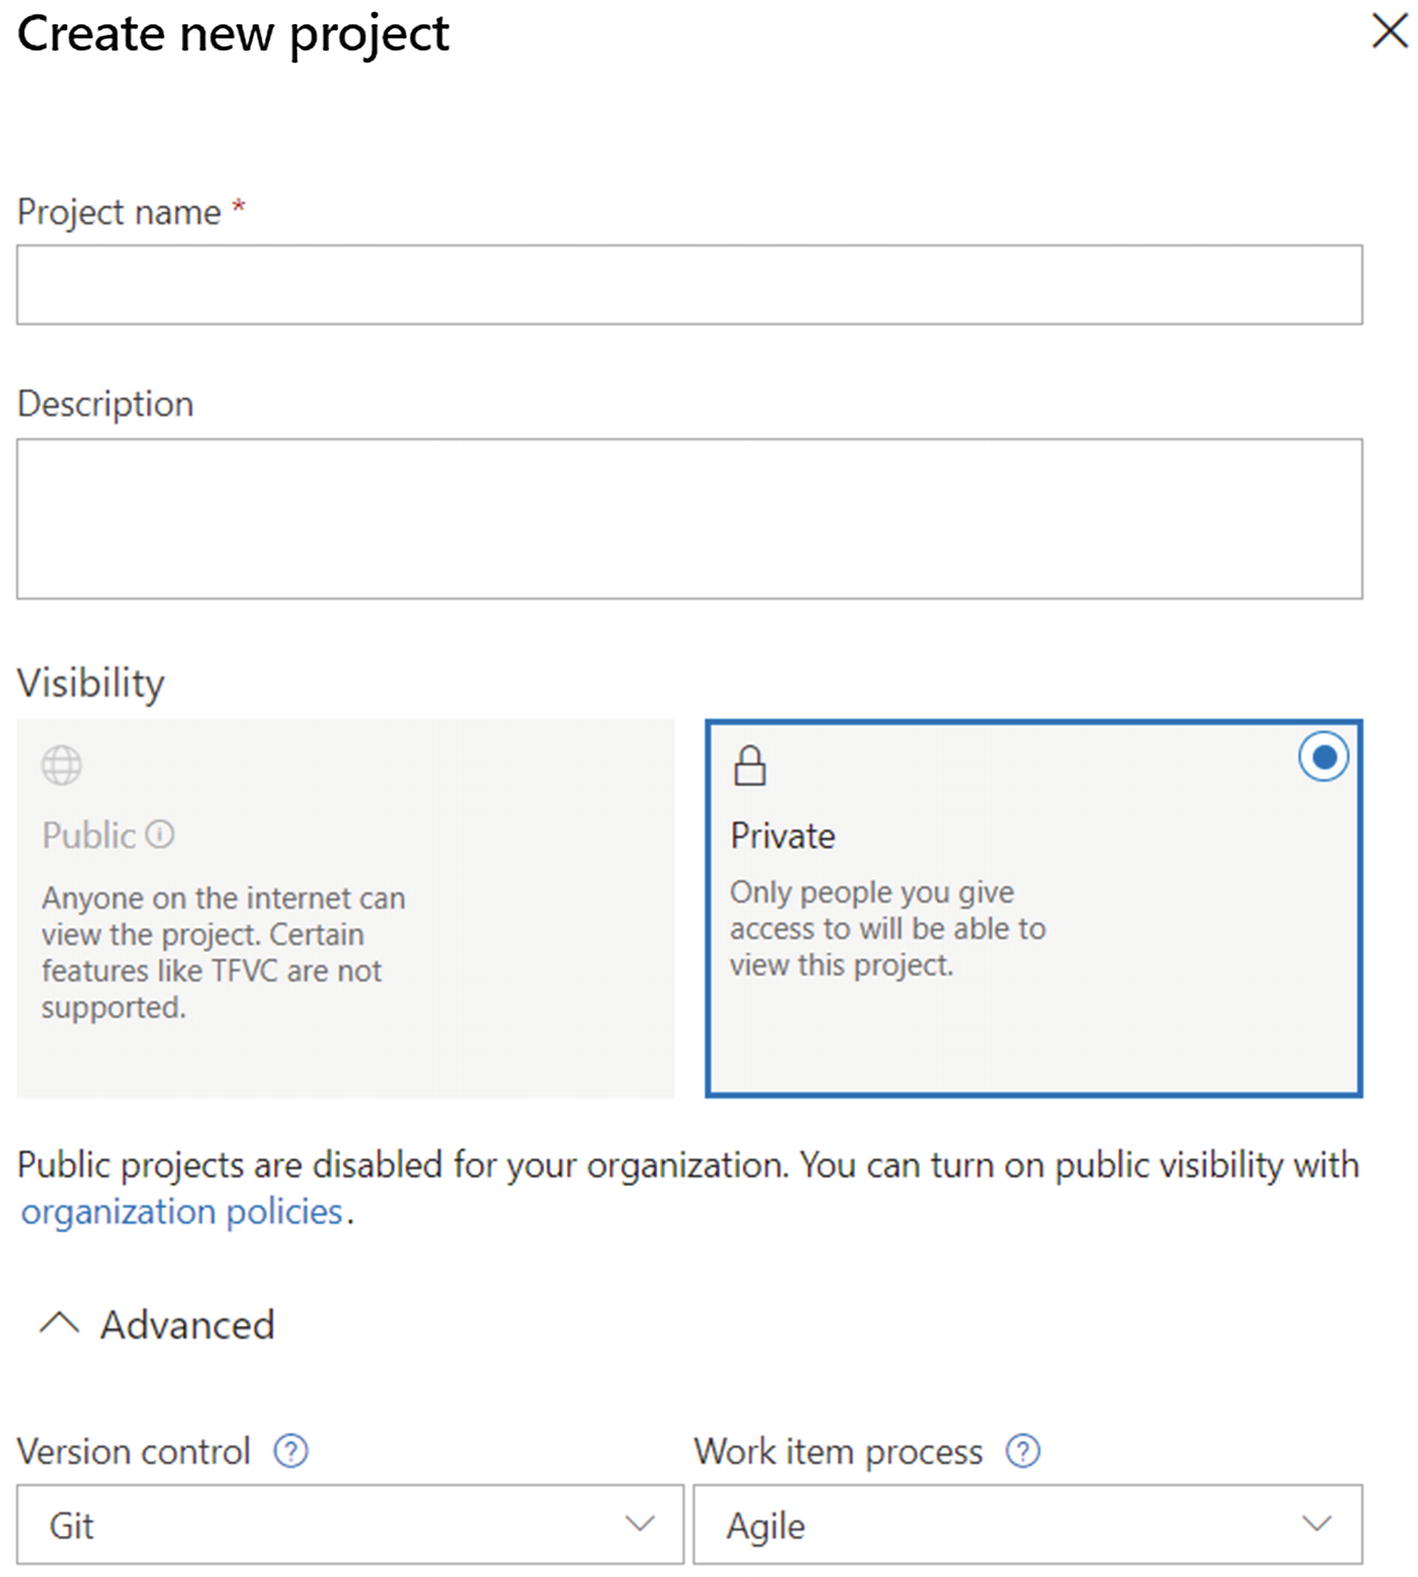The width and height of the screenshot is (1418, 1577).
Task: Click the globe icon in Public card
Action: (61, 766)
